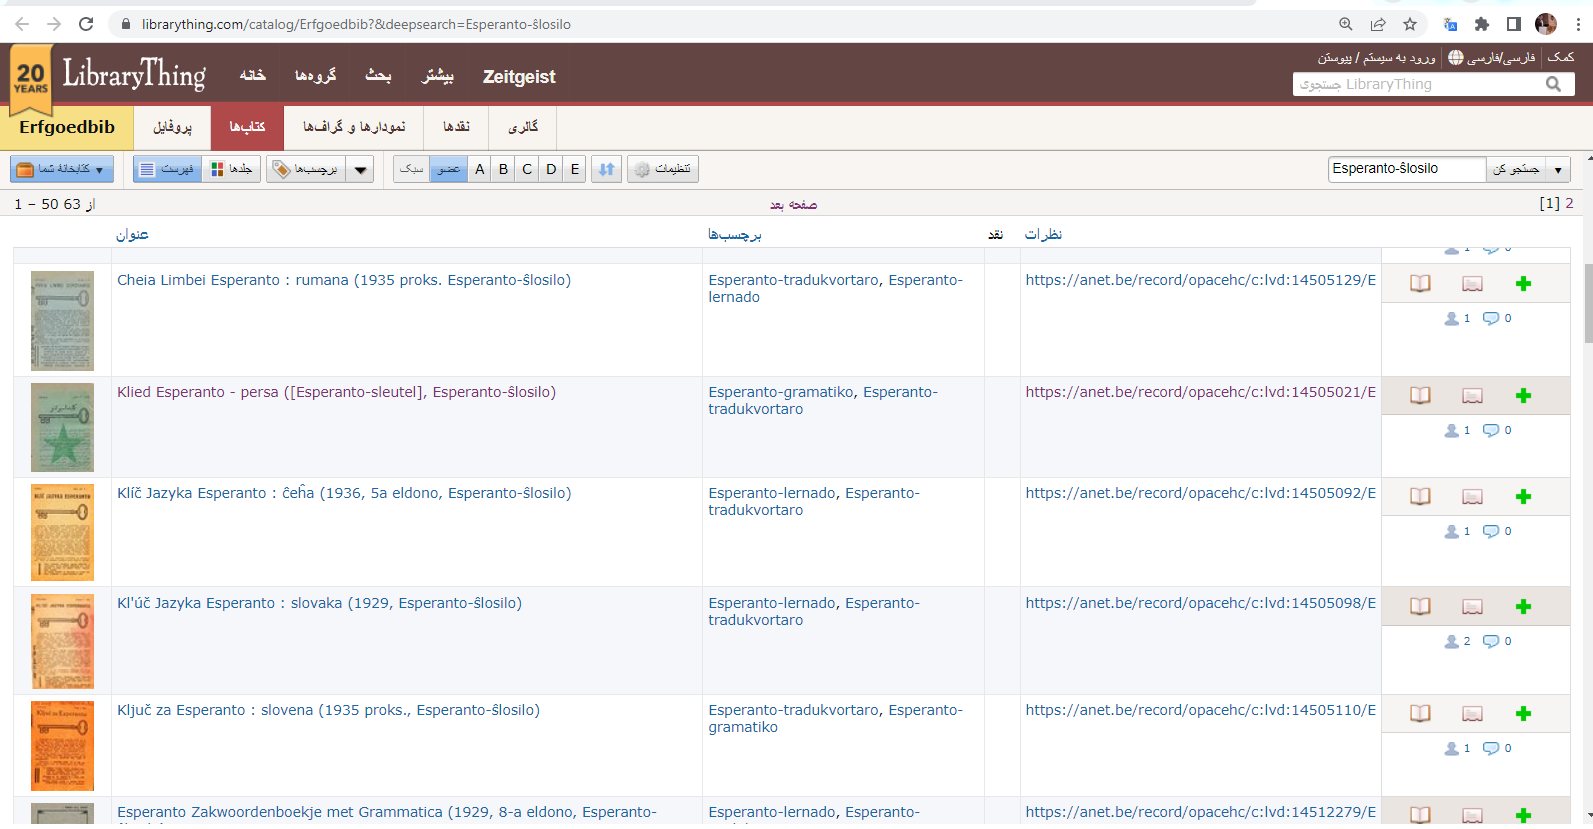
Task: Open the Kľúč Jazyka Esperanto slovaka title link
Action: 319,603
